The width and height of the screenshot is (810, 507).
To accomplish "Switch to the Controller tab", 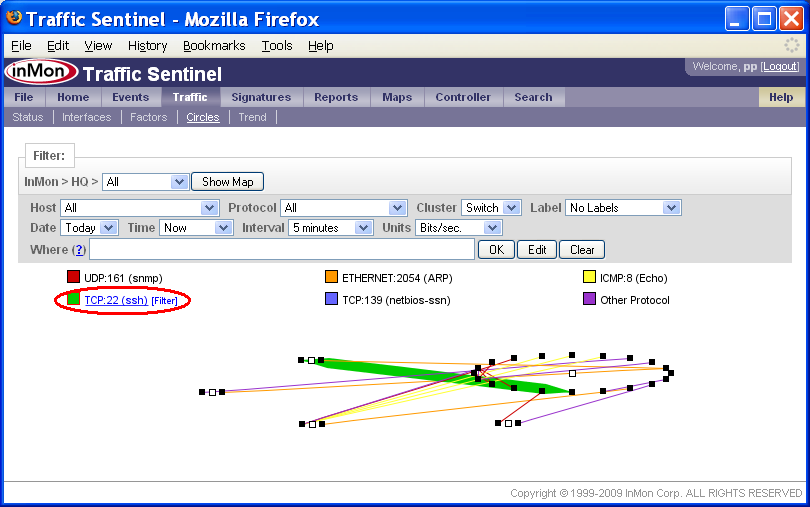I will tap(463, 97).
